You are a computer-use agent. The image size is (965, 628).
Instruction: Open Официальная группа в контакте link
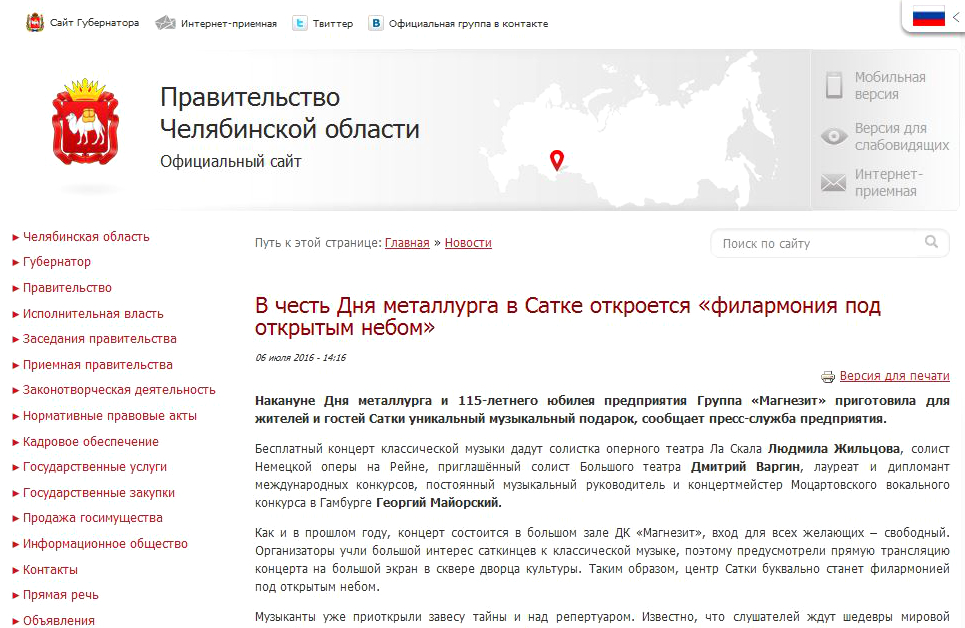[468, 23]
